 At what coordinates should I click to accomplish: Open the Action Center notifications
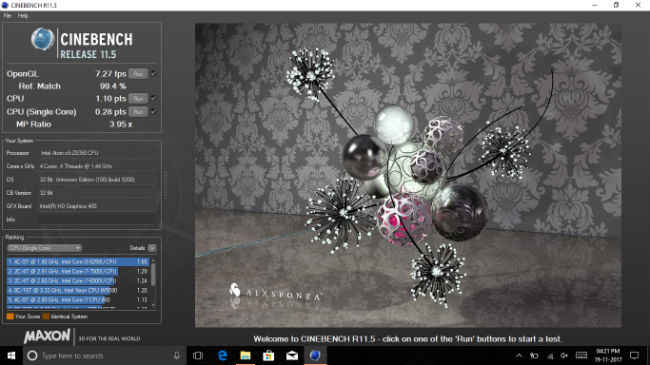point(634,355)
